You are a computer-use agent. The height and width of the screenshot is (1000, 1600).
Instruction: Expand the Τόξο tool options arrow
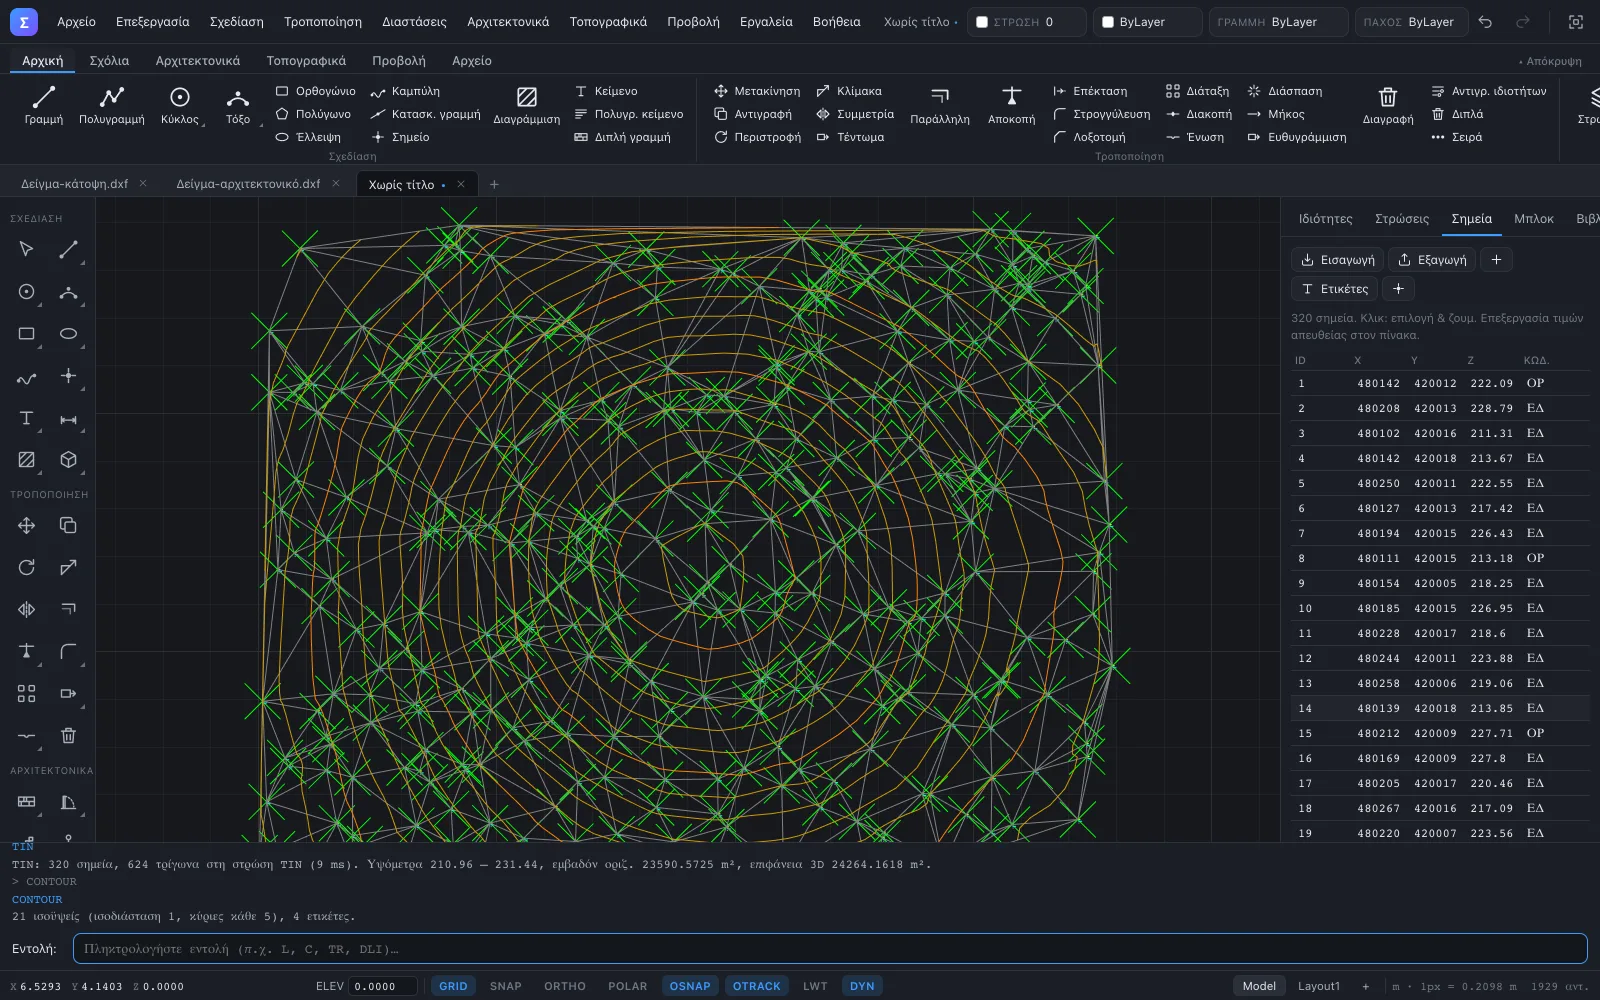point(261,125)
